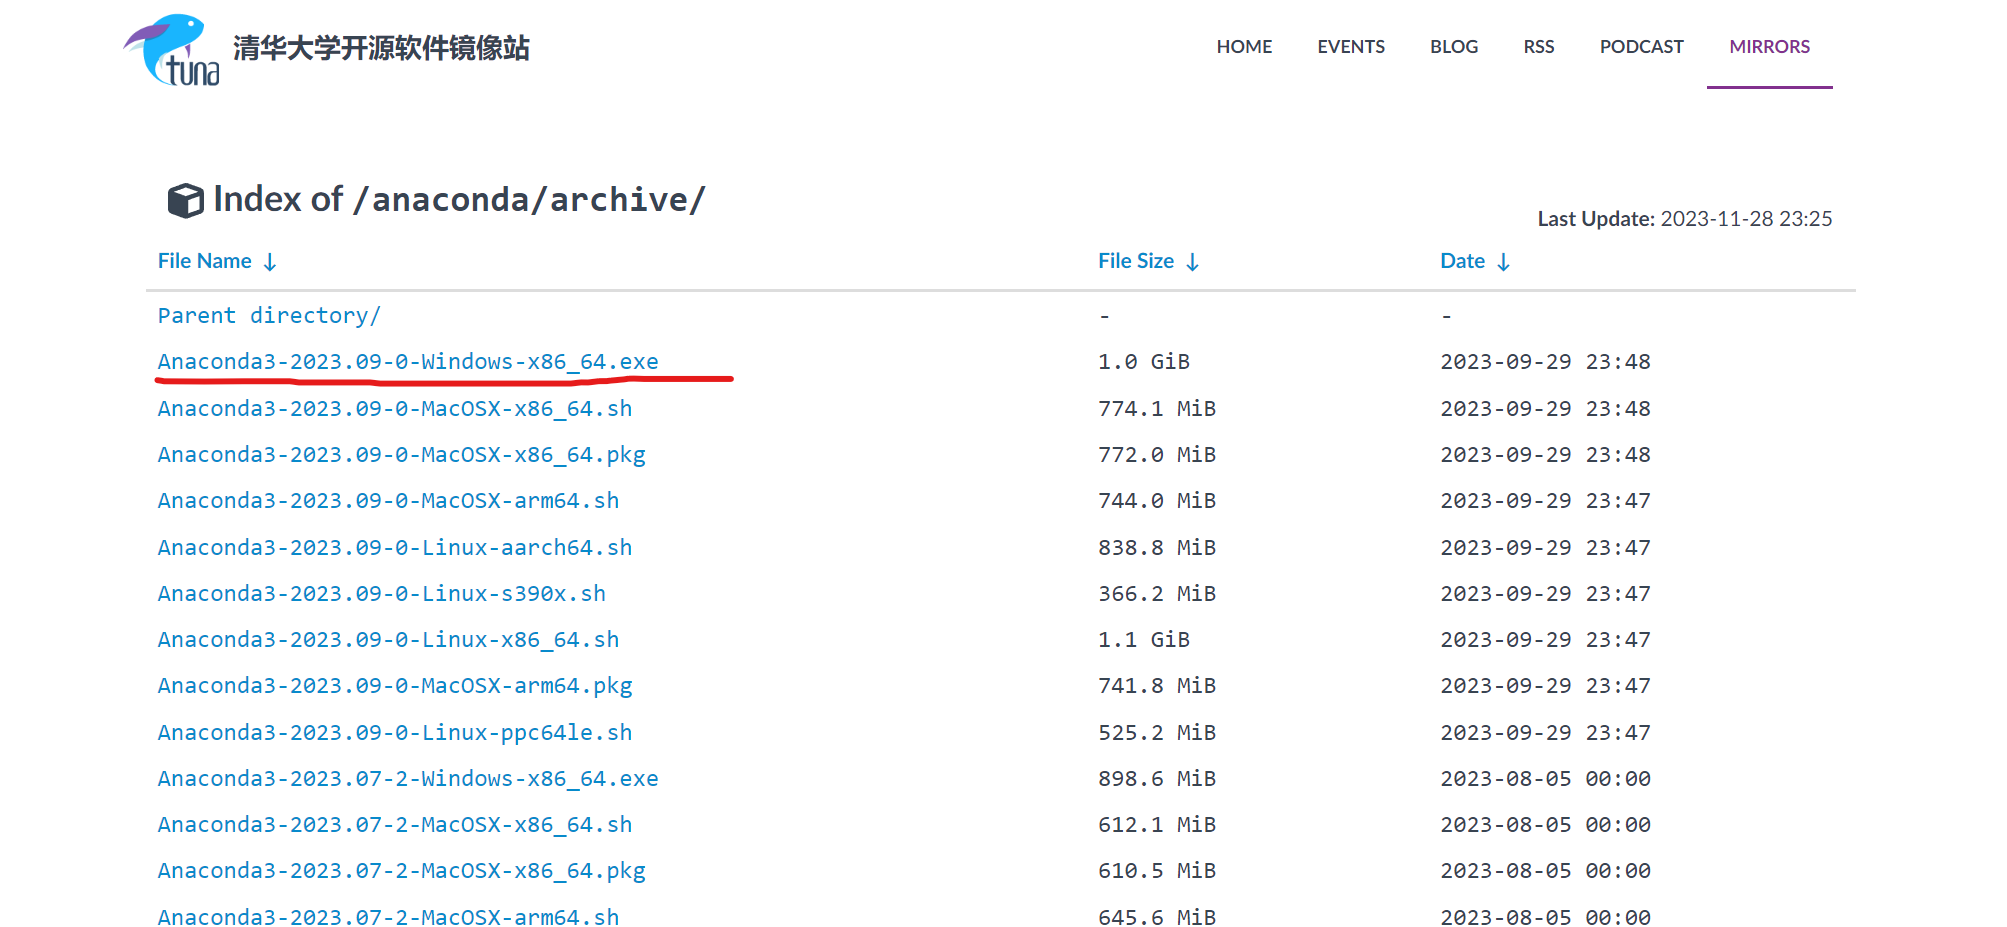
Task: Open the BLOG menu item
Action: click(1454, 47)
